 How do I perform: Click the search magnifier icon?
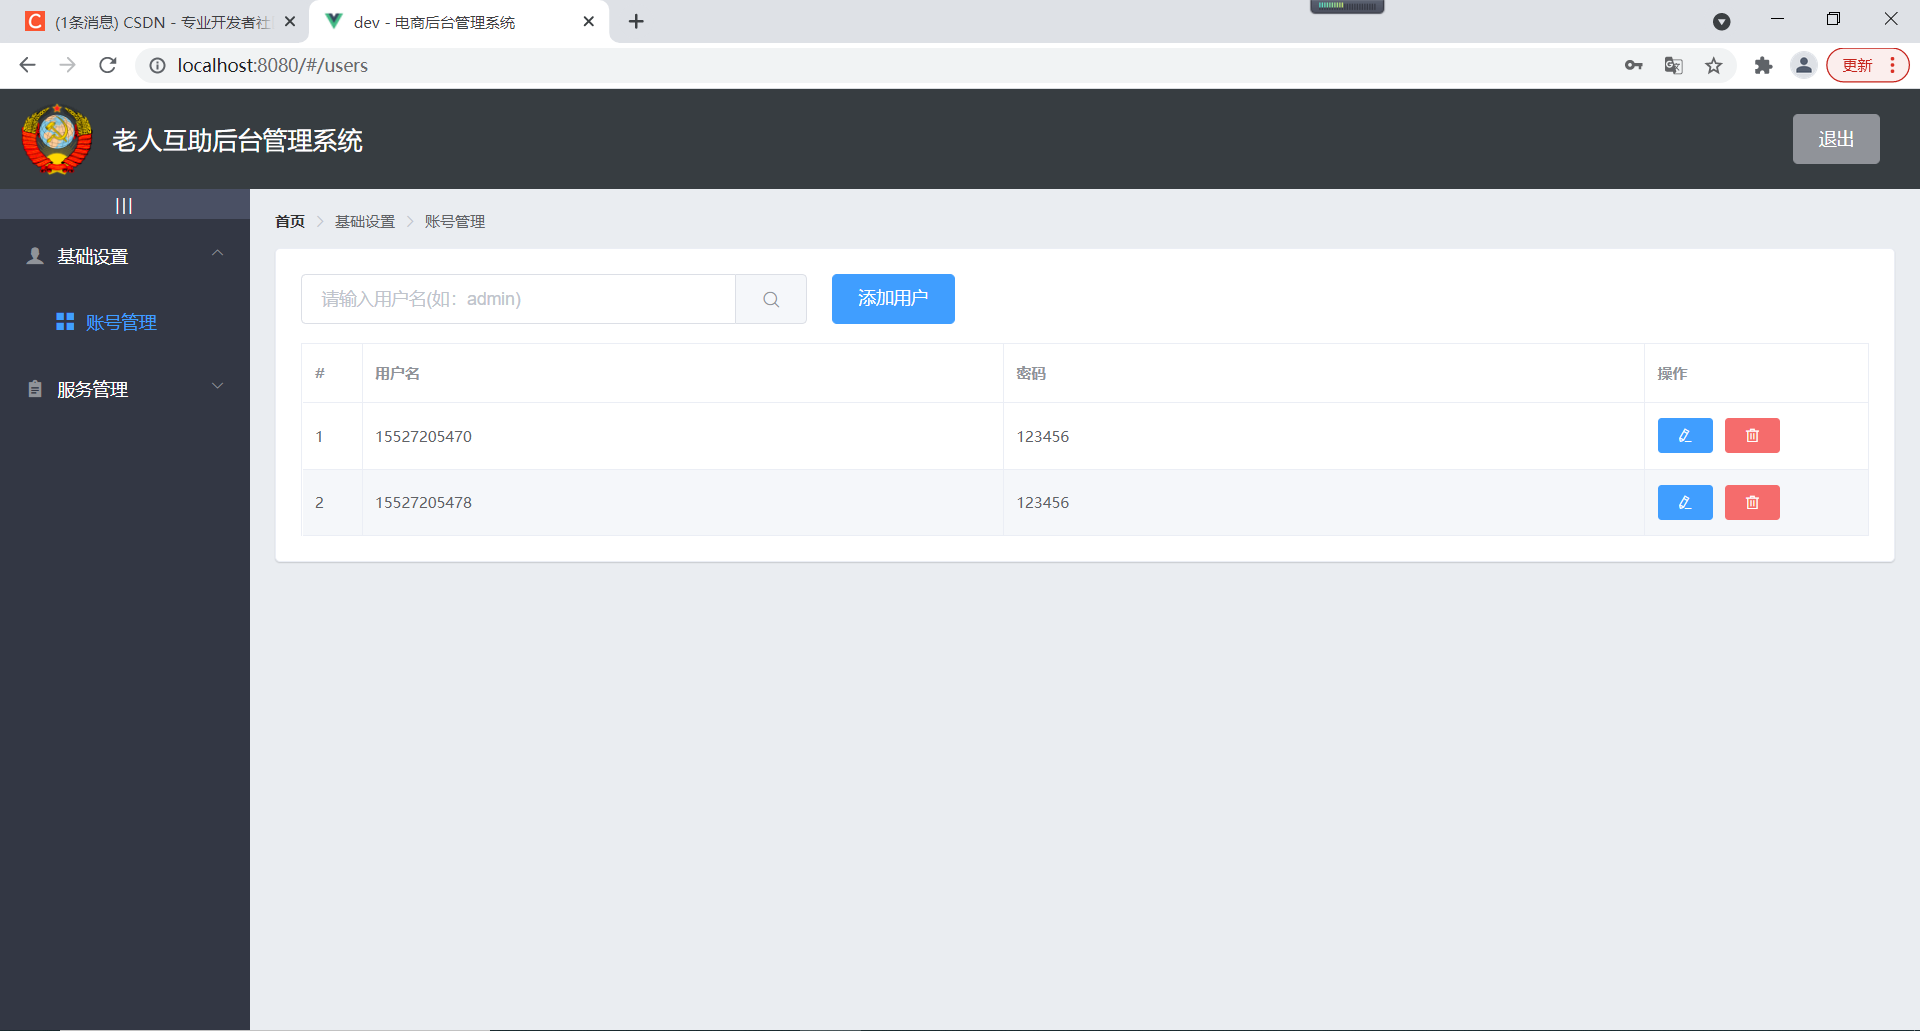tap(771, 299)
